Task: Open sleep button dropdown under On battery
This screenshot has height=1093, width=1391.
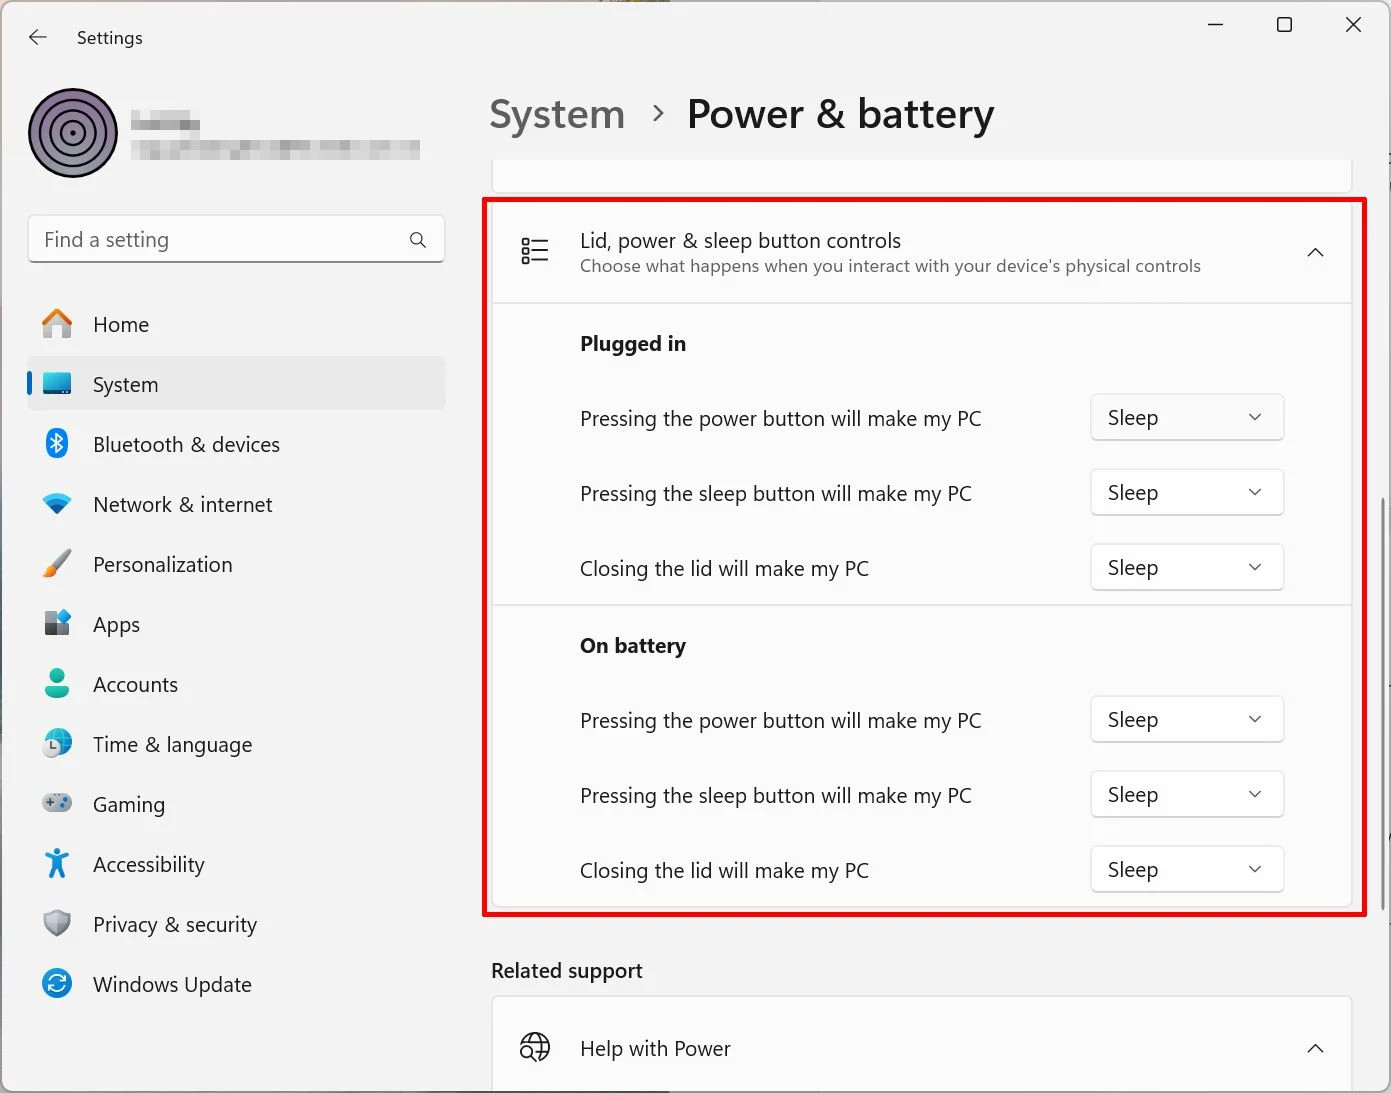Action: click(x=1186, y=794)
